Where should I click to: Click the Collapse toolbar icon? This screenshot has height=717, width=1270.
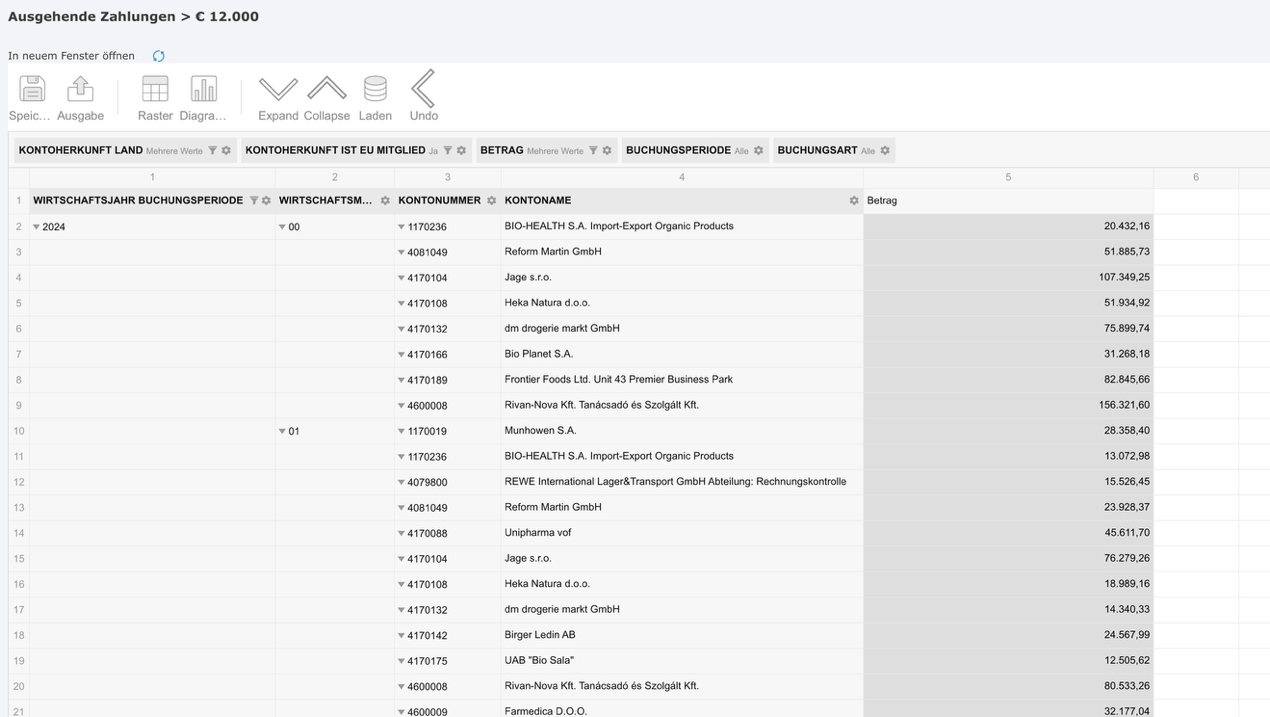(x=327, y=89)
